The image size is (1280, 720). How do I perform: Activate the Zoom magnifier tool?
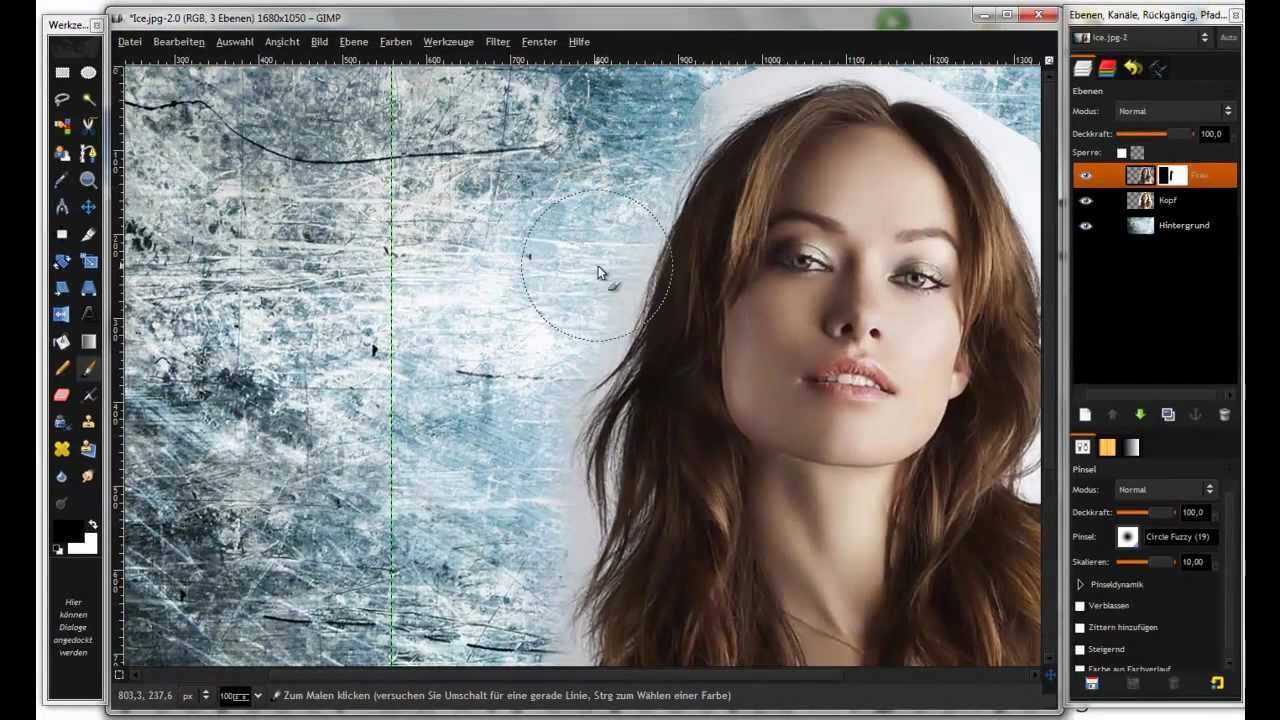[x=88, y=180]
